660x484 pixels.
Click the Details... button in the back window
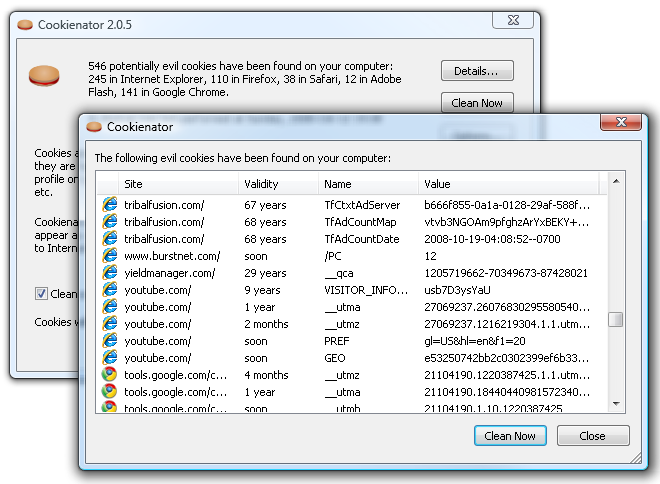click(x=477, y=71)
